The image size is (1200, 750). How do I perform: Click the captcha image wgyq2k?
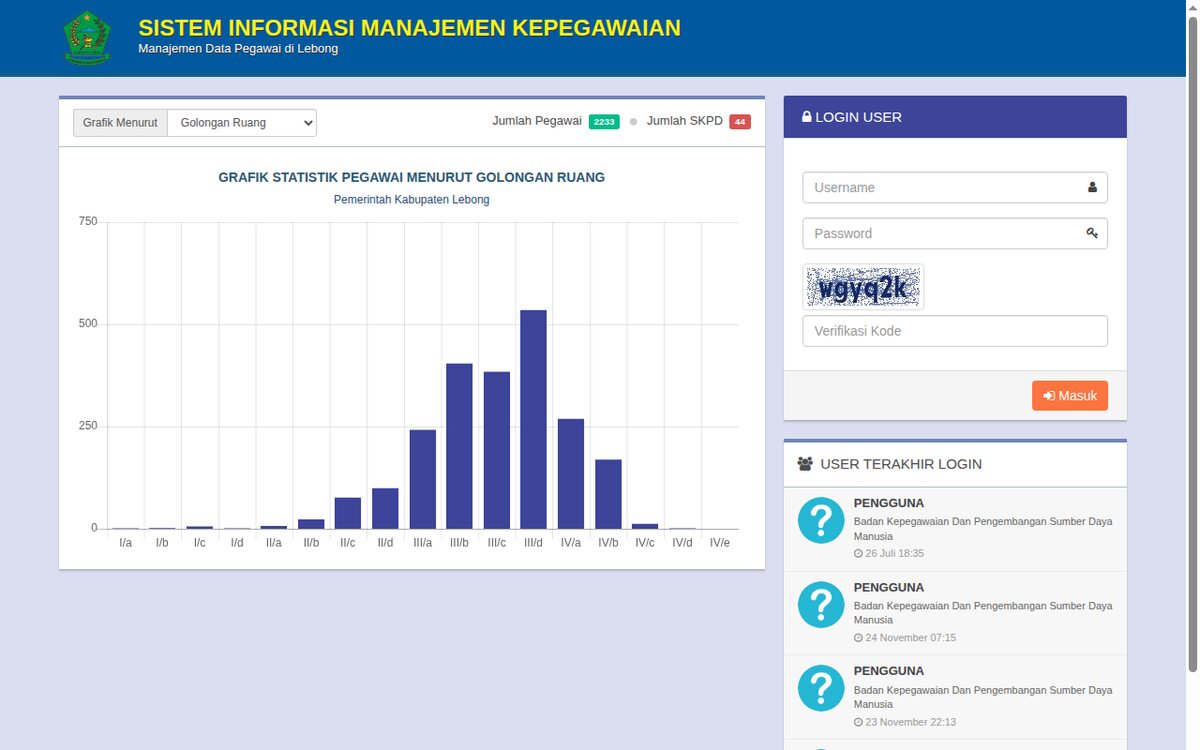point(863,287)
